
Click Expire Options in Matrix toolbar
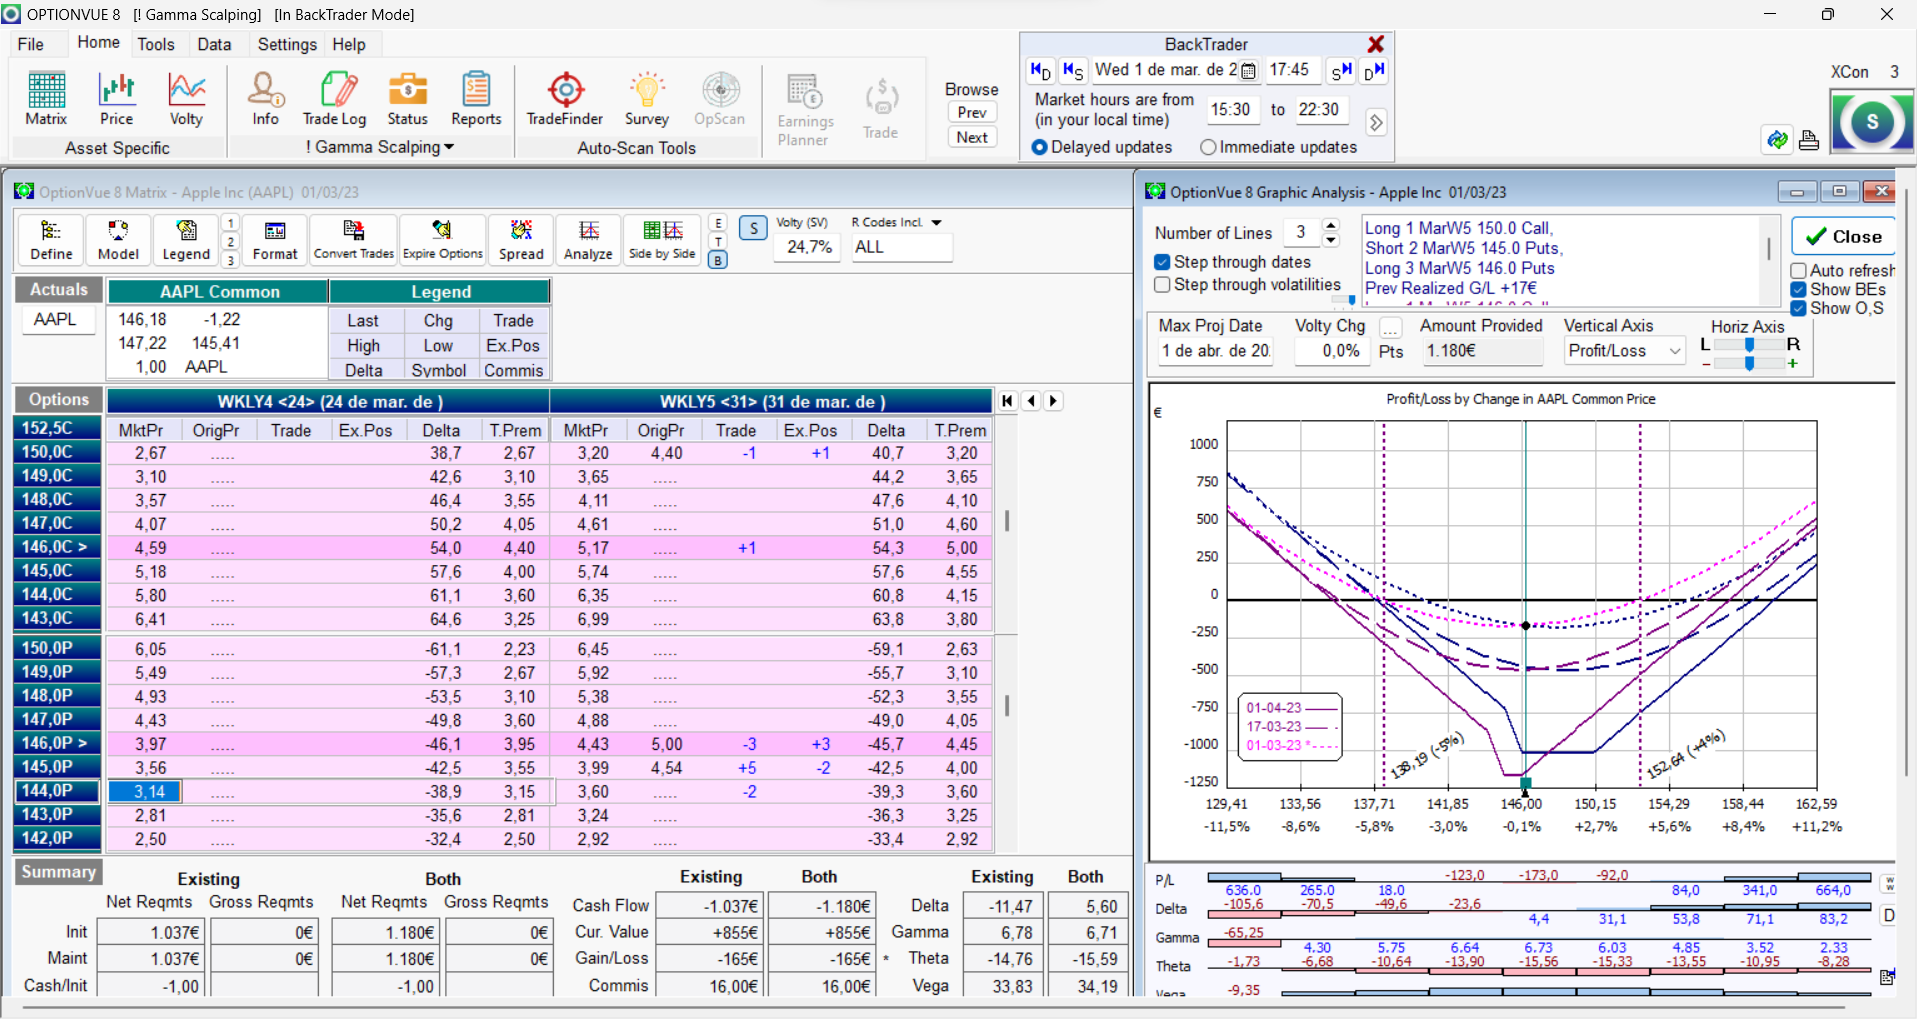(x=443, y=241)
